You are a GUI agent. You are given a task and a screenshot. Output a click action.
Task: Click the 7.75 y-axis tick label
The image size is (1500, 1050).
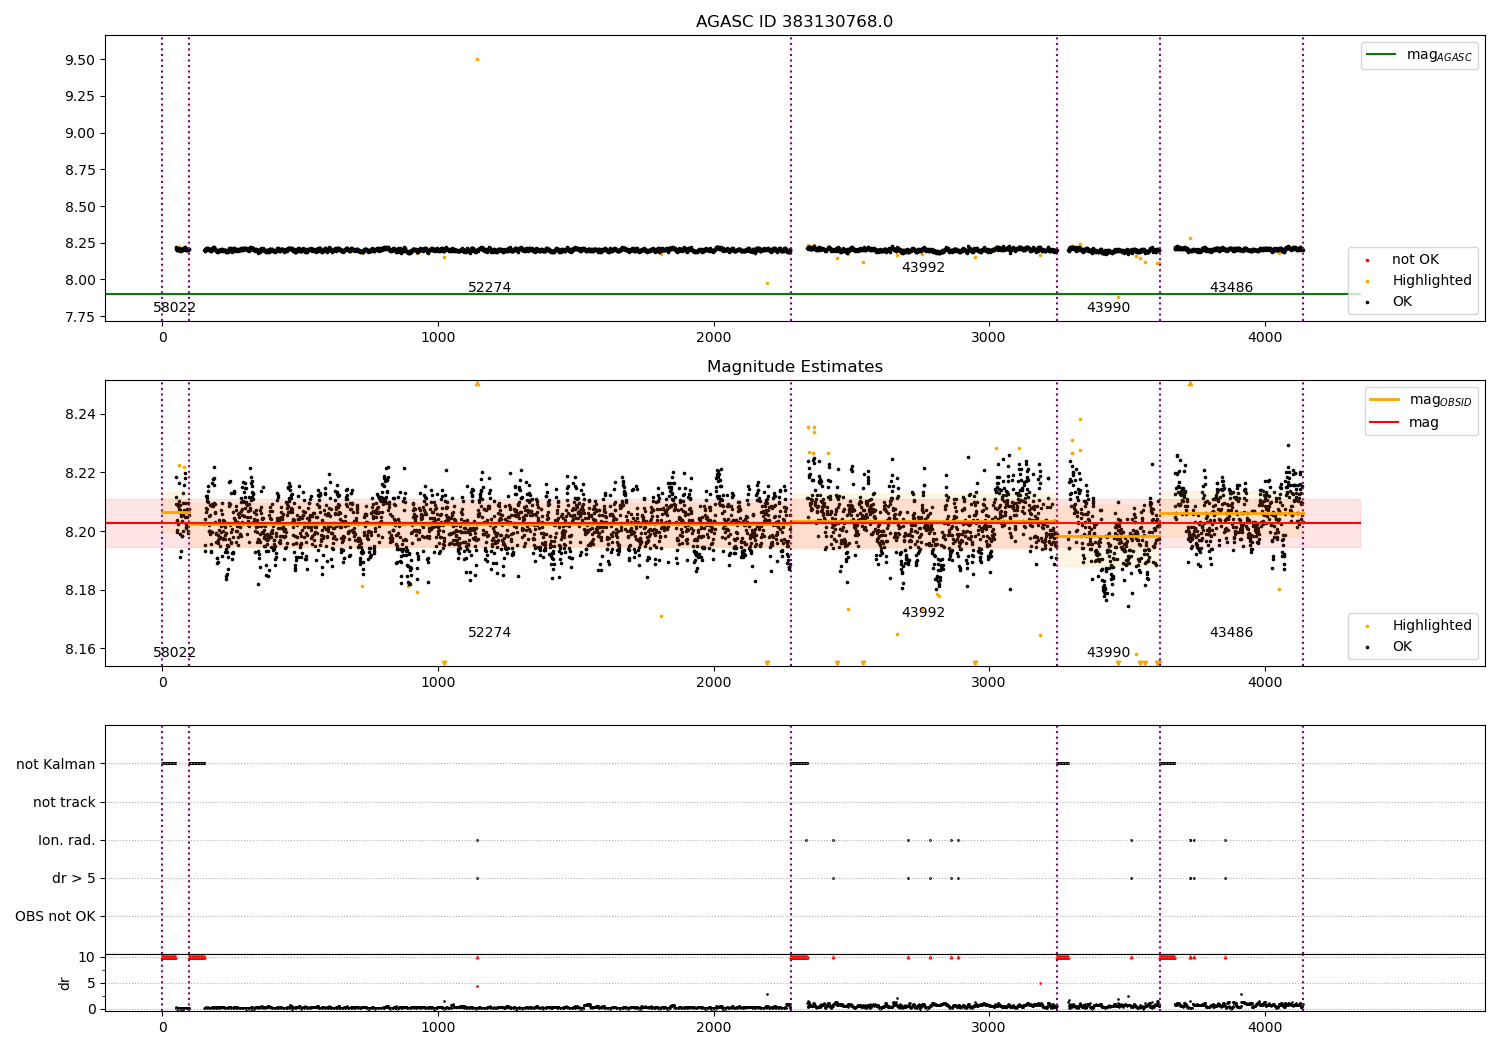[79, 317]
